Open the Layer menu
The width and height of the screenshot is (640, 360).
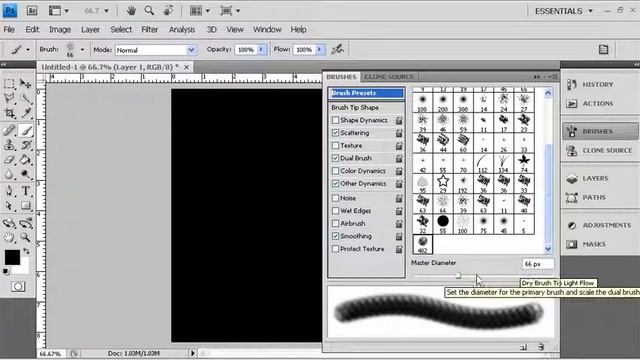tap(90, 29)
